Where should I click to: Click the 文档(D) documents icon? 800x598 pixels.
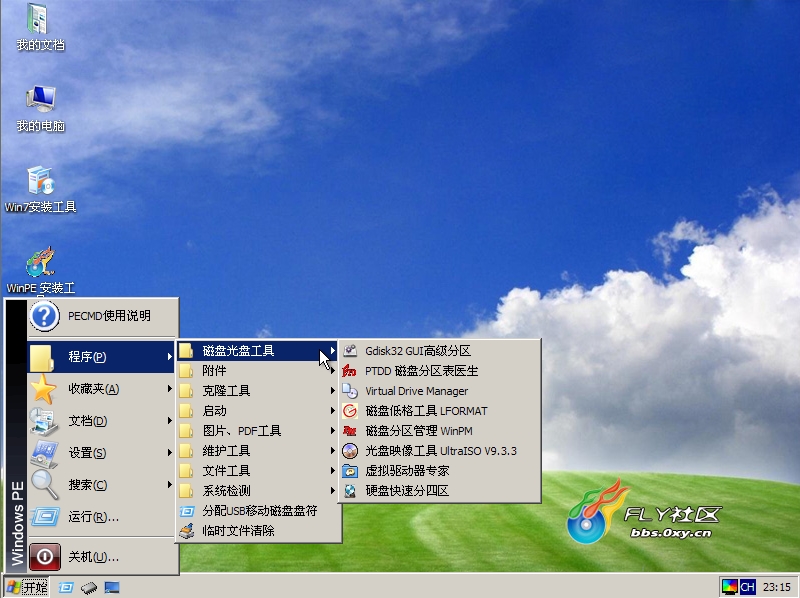tap(43, 421)
